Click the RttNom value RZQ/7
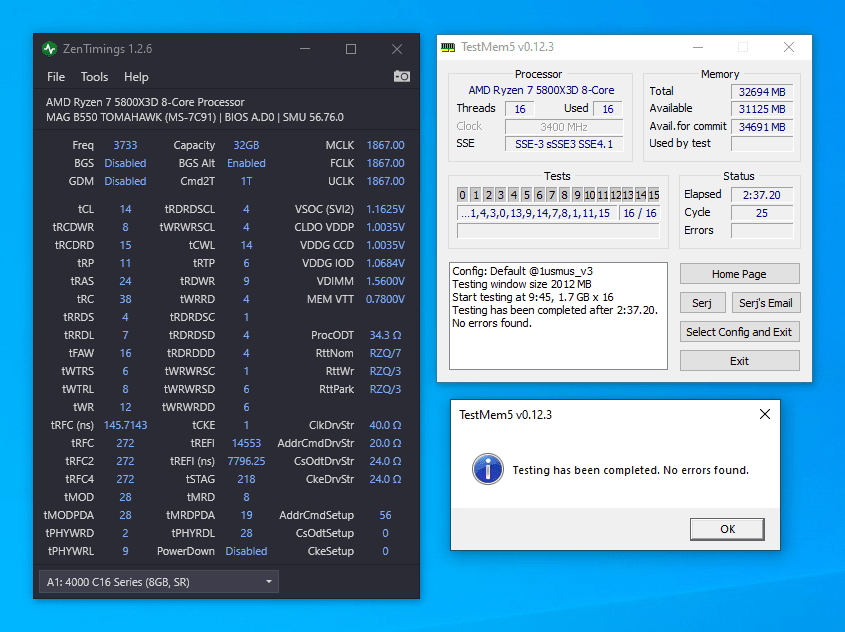Viewport: 845px width, 632px height. pyautogui.click(x=385, y=353)
